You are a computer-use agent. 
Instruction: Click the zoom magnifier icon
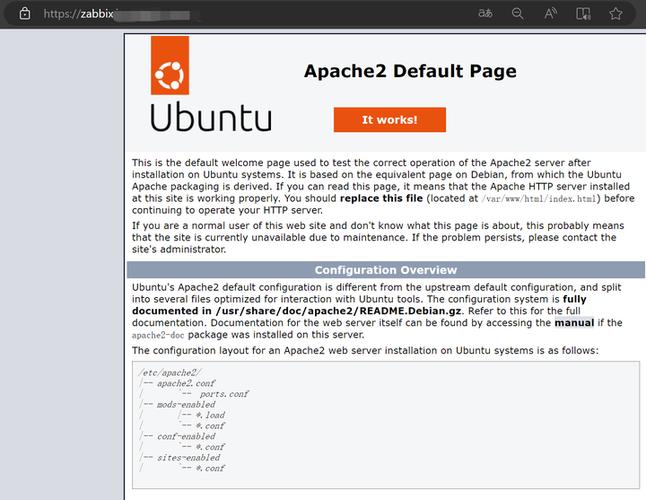click(x=518, y=14)
